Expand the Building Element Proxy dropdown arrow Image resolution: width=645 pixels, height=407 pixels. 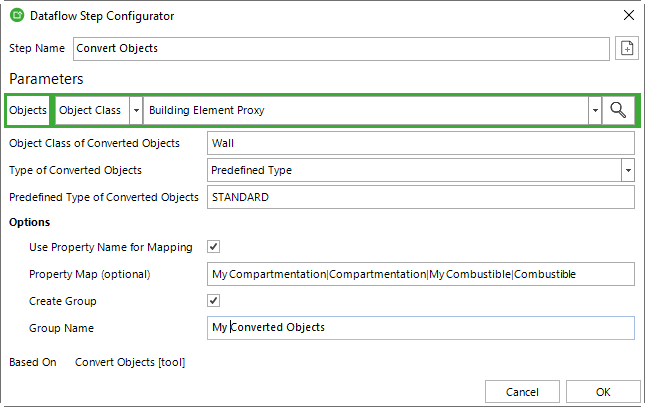(x=595, y=110)
